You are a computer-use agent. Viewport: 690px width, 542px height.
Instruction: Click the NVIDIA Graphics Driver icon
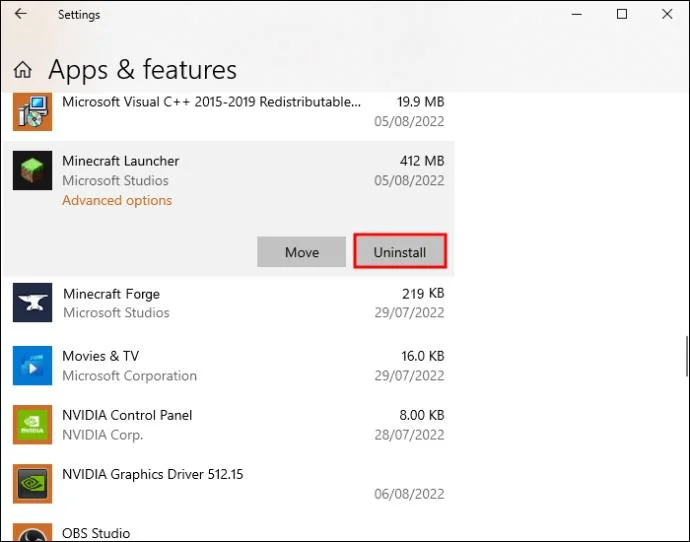click(33, 484)
